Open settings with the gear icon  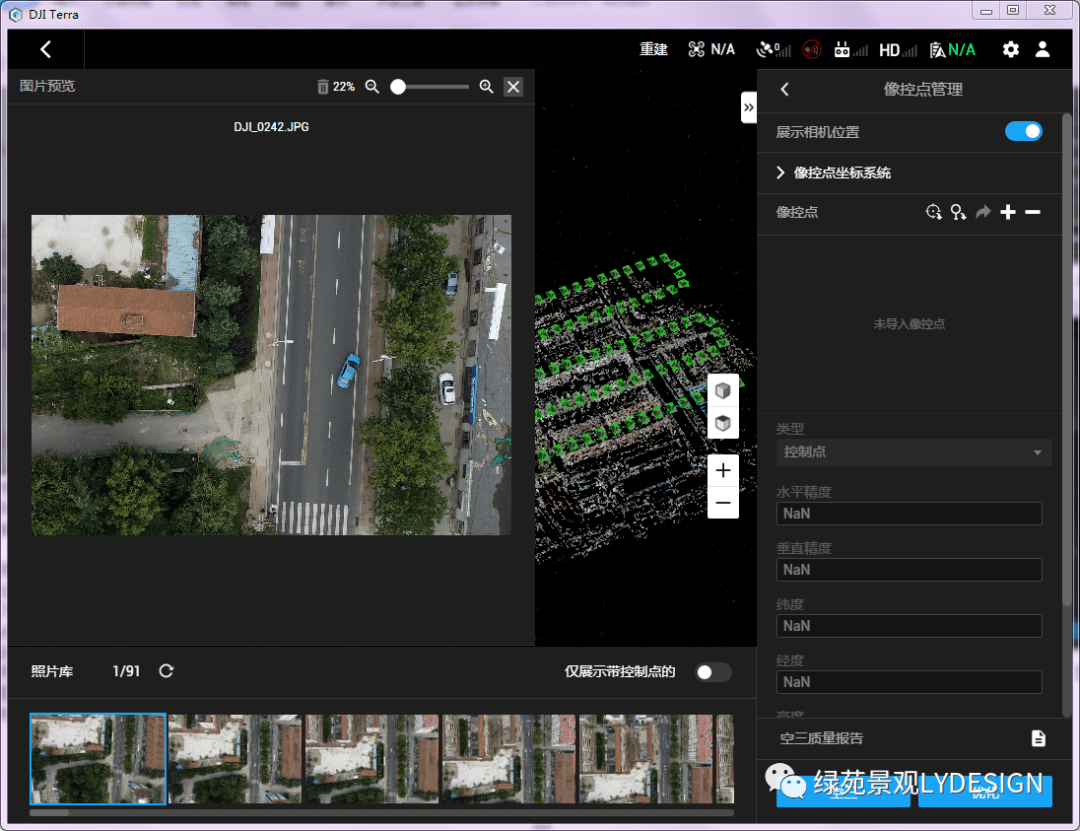pos(1011,49)
